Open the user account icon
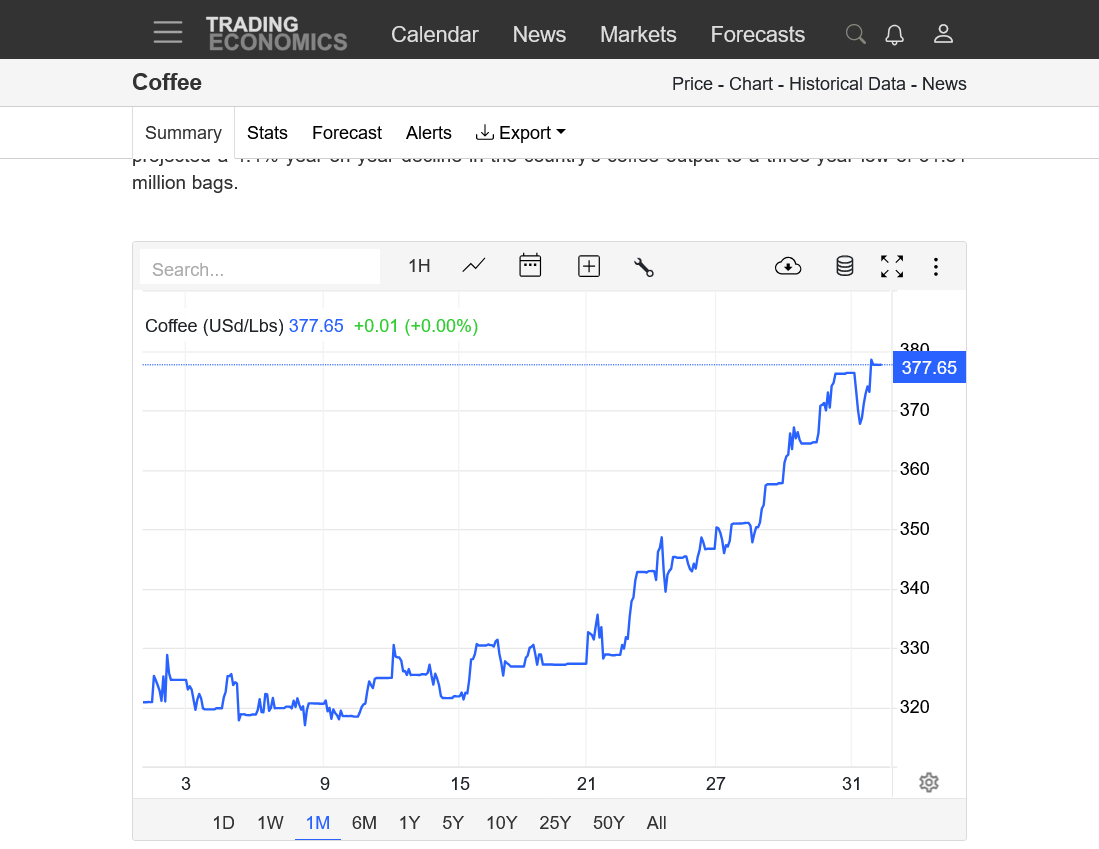 (942, 34)
